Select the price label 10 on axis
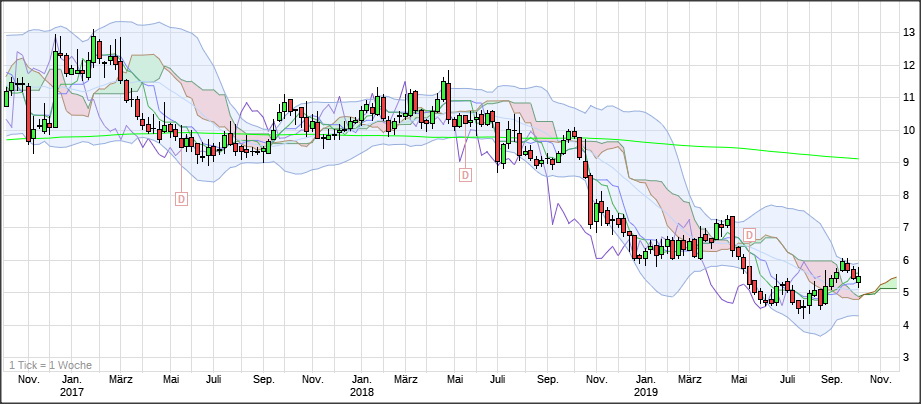 (908, 130)
